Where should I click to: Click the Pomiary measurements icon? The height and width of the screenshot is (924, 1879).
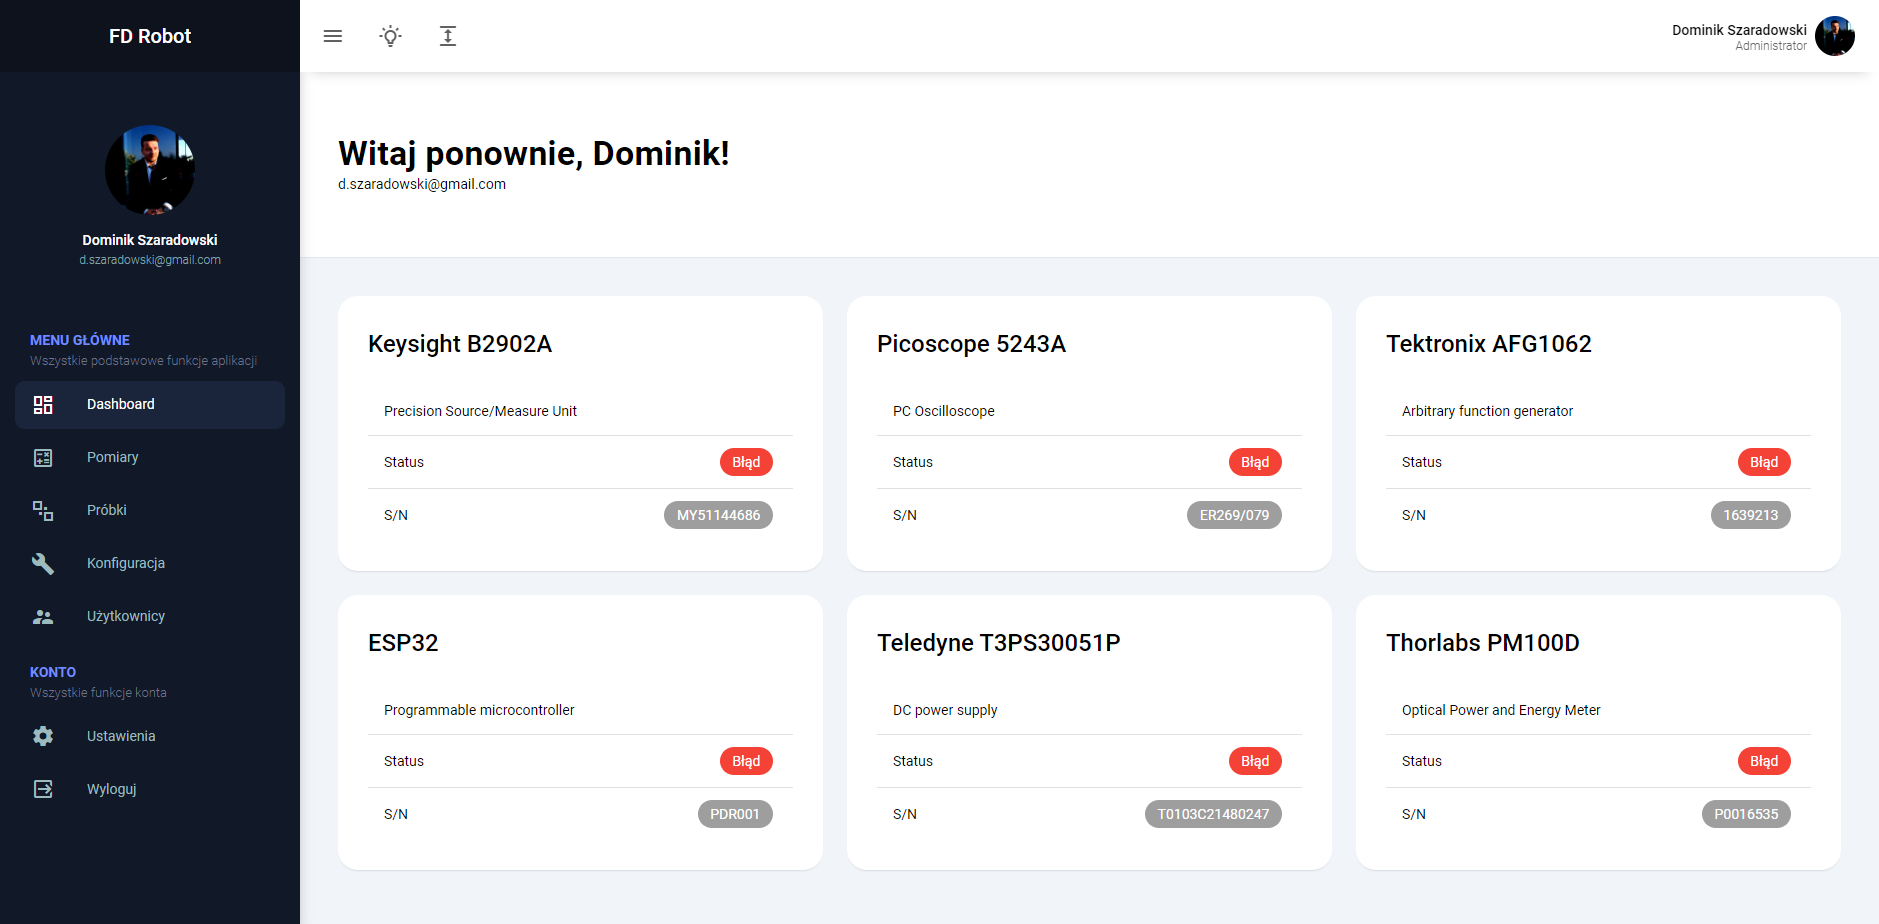(x=43, y=458)
